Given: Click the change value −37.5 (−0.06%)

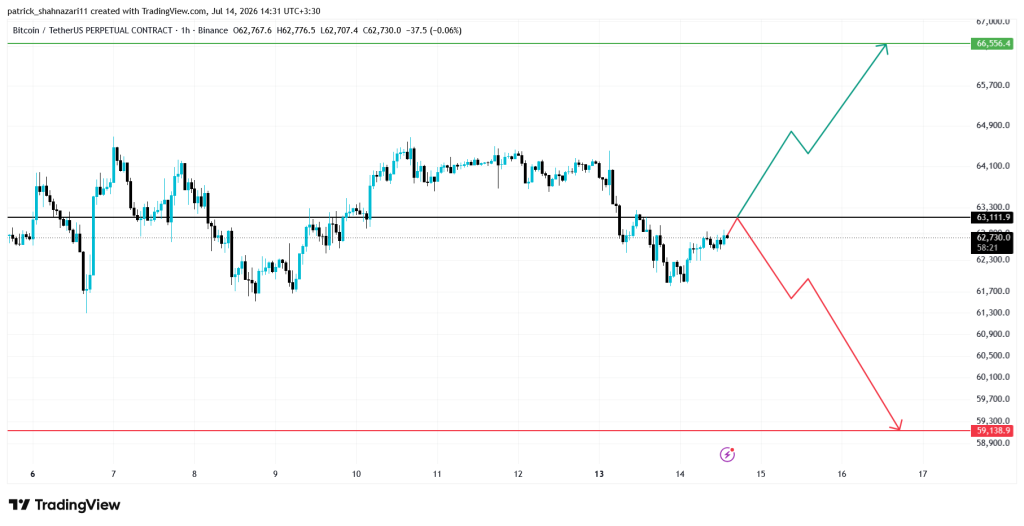Looking at the screenshot, I should (434, 31).
